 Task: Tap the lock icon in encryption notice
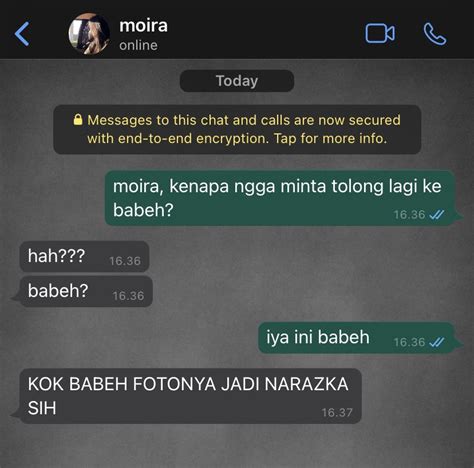click(78, 119)
